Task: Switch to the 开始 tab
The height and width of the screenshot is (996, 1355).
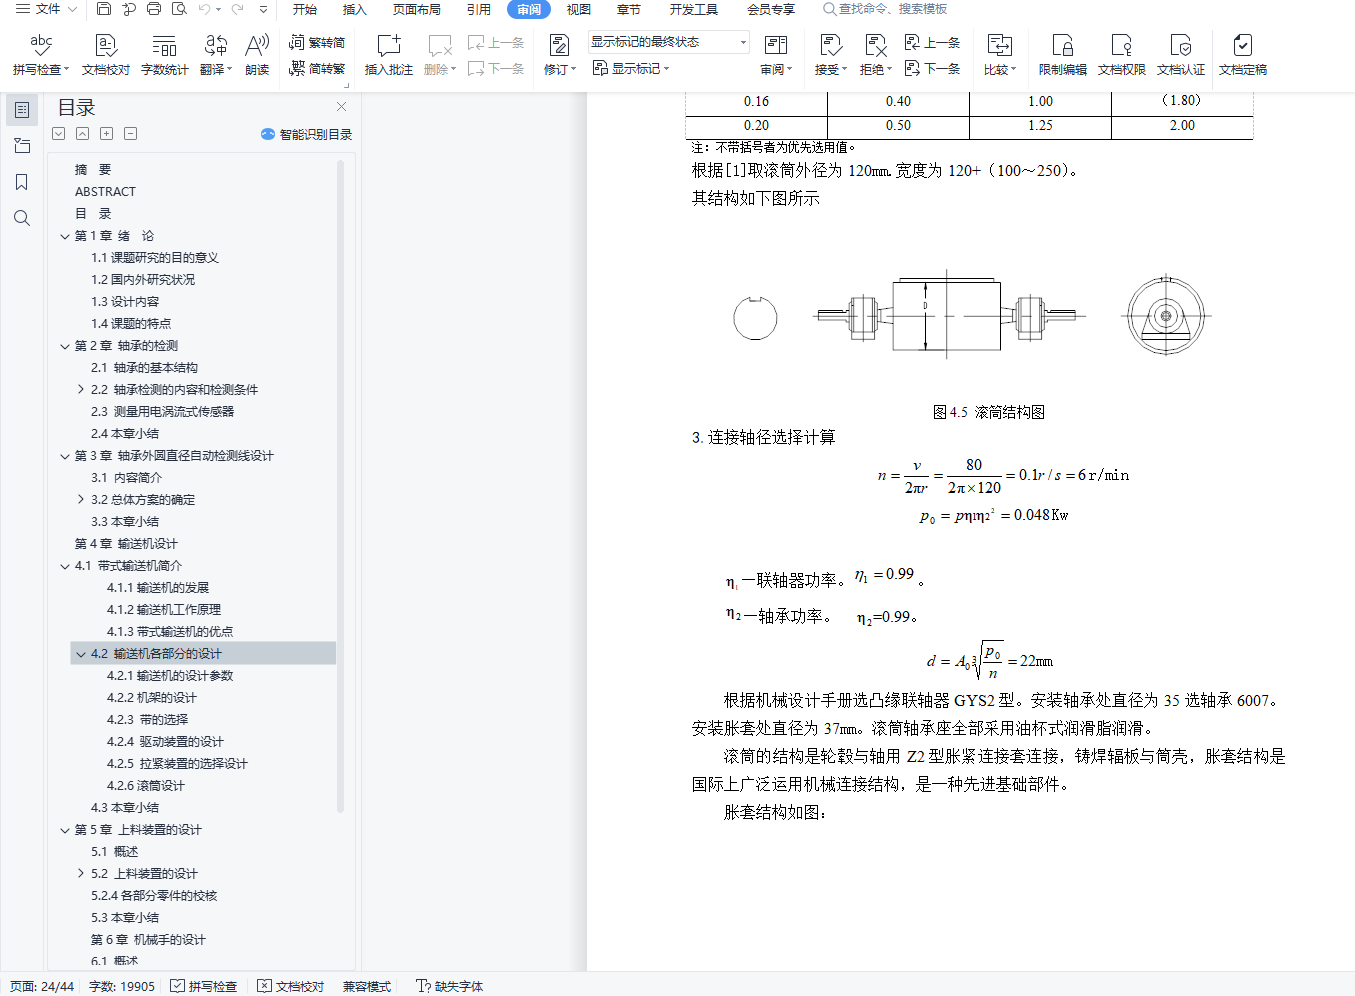Action: point(305,9)
